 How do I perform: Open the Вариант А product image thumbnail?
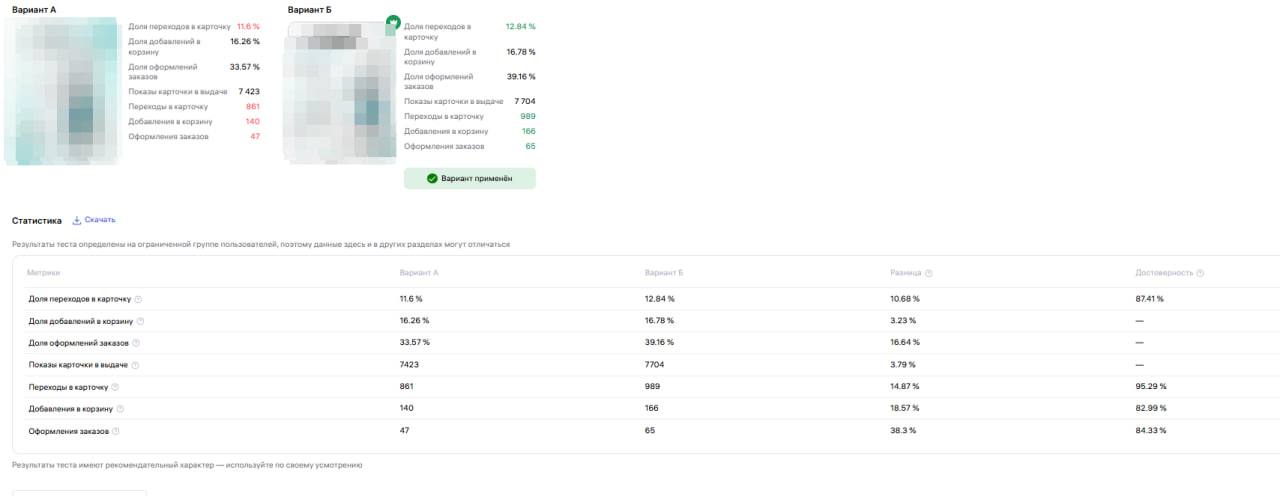(61, 92)
